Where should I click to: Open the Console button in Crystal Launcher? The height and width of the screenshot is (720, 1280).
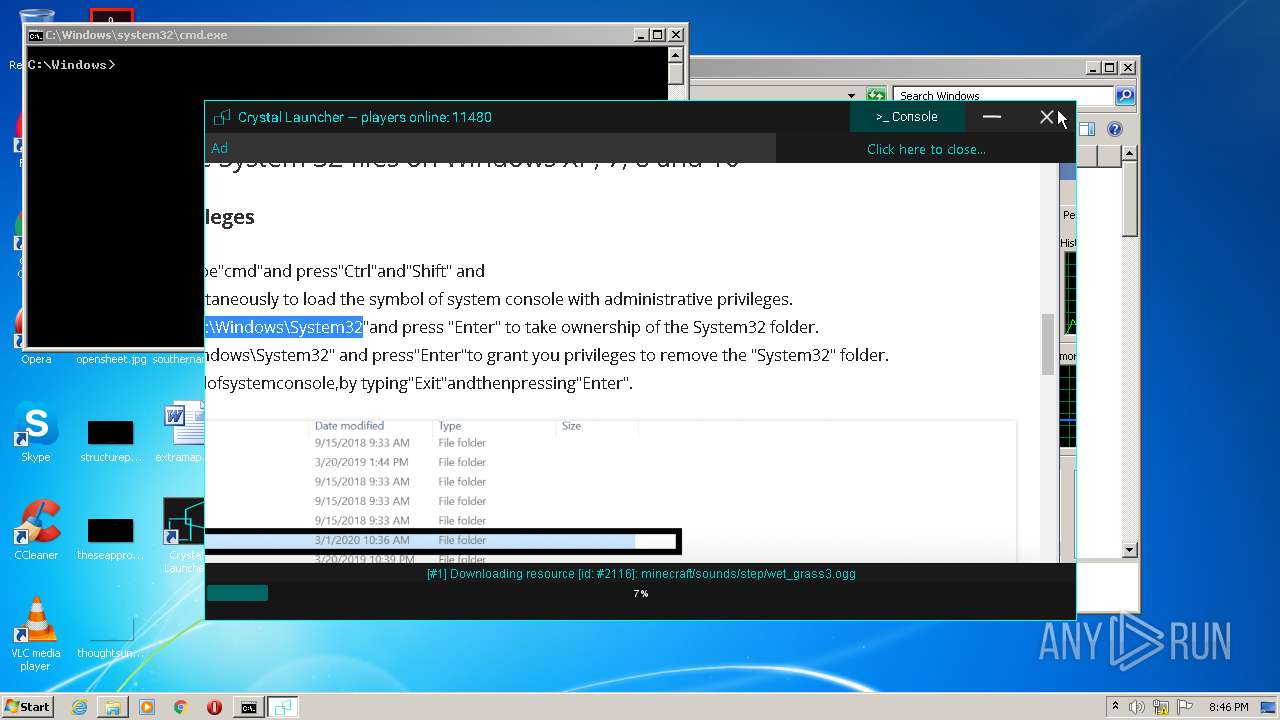click(907, 117)
